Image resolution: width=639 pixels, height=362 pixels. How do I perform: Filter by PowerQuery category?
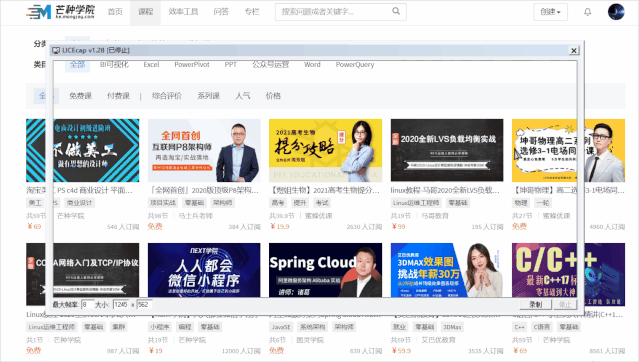[x=355, y=64]
